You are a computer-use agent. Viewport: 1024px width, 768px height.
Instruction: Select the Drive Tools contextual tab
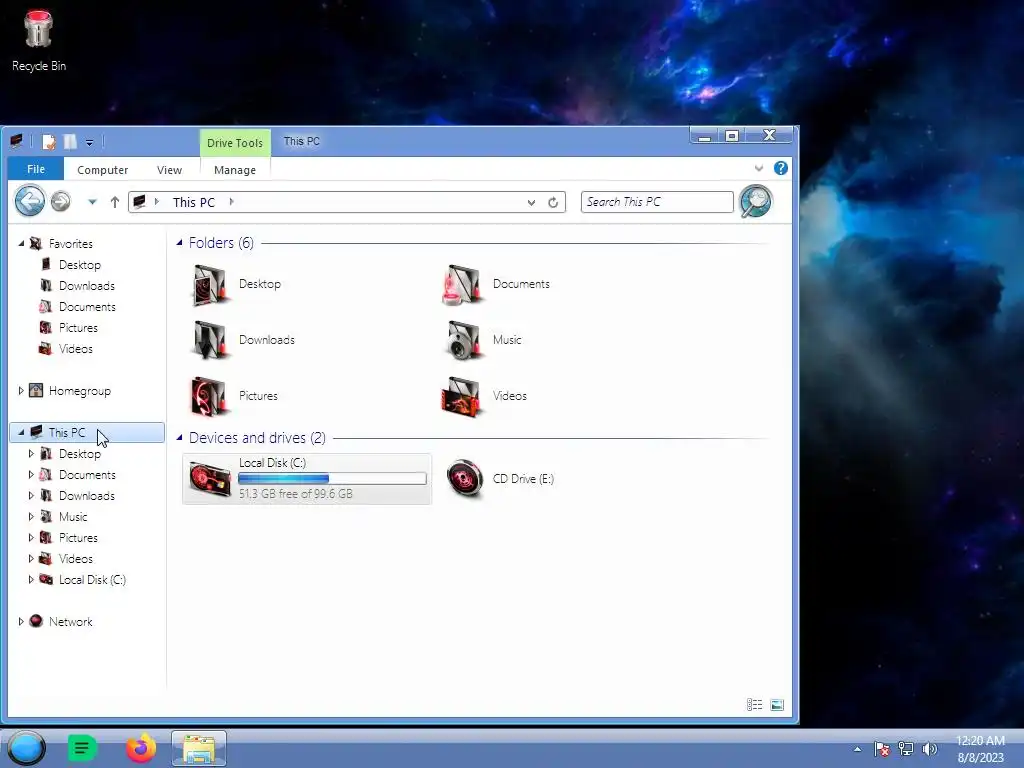[x=235, y=143]
